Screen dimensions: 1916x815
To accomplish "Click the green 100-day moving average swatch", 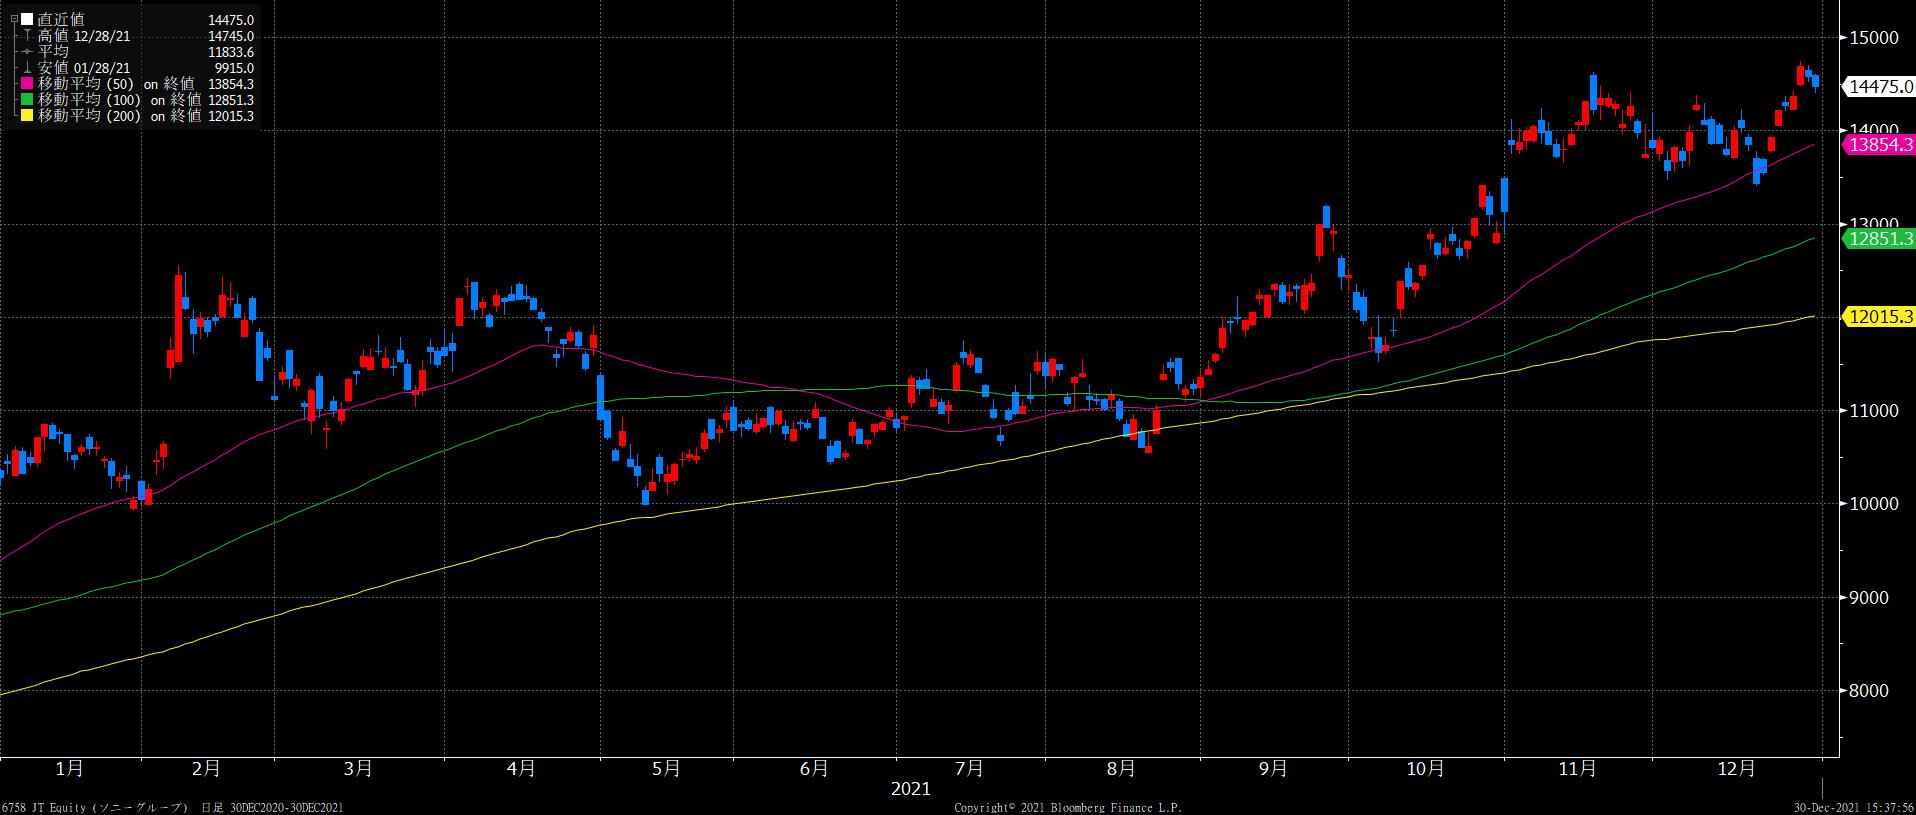I will point(27,100).
